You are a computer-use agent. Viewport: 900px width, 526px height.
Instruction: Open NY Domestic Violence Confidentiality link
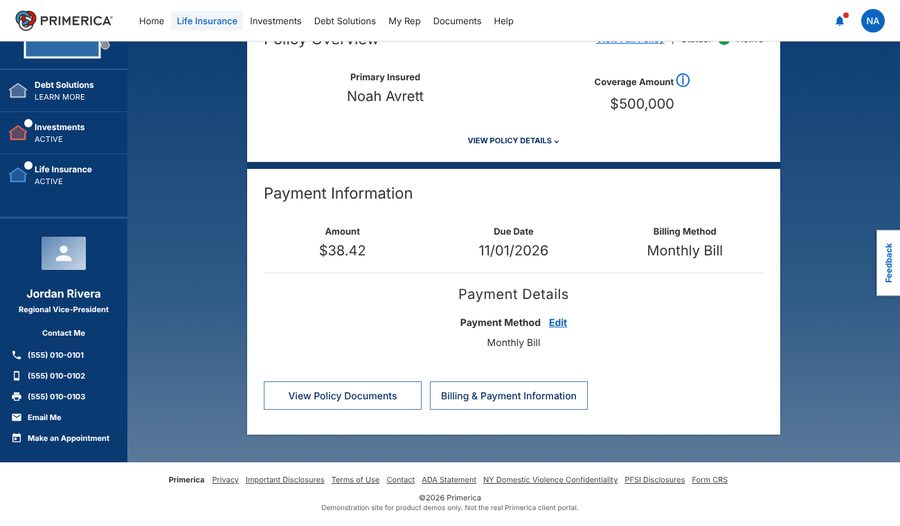550,479
